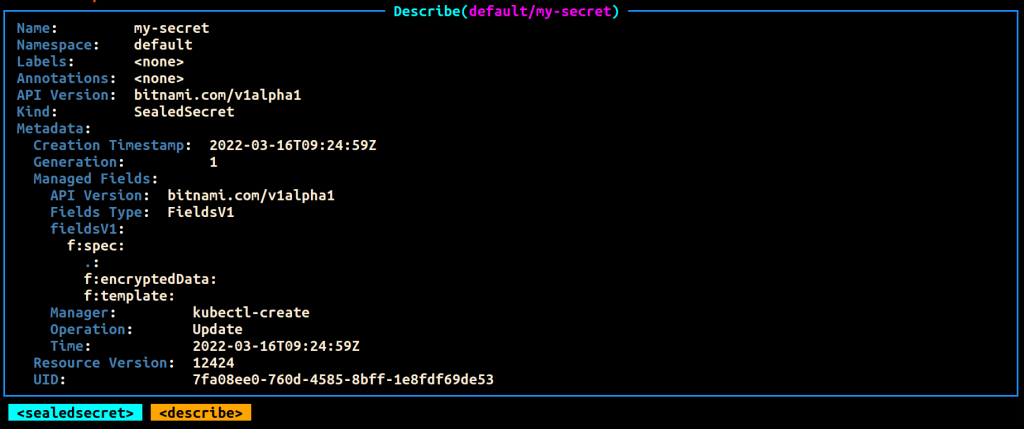The height and width of the screenshot is (429, 1024).
Task: Click the <describe> breadcrumb
Action: coord(200,412)
